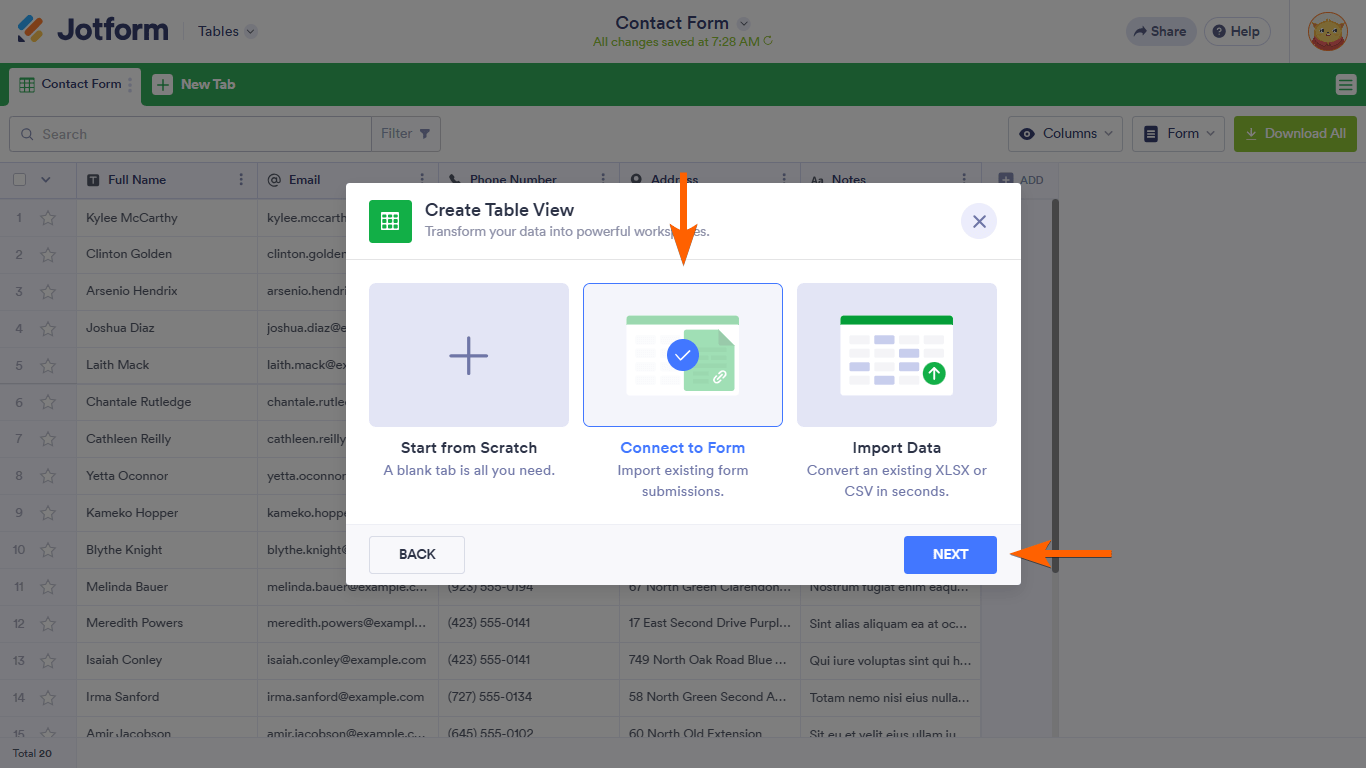Click irma.sanford@example.com email cell
1366x768 pixels.
[348, 697]
